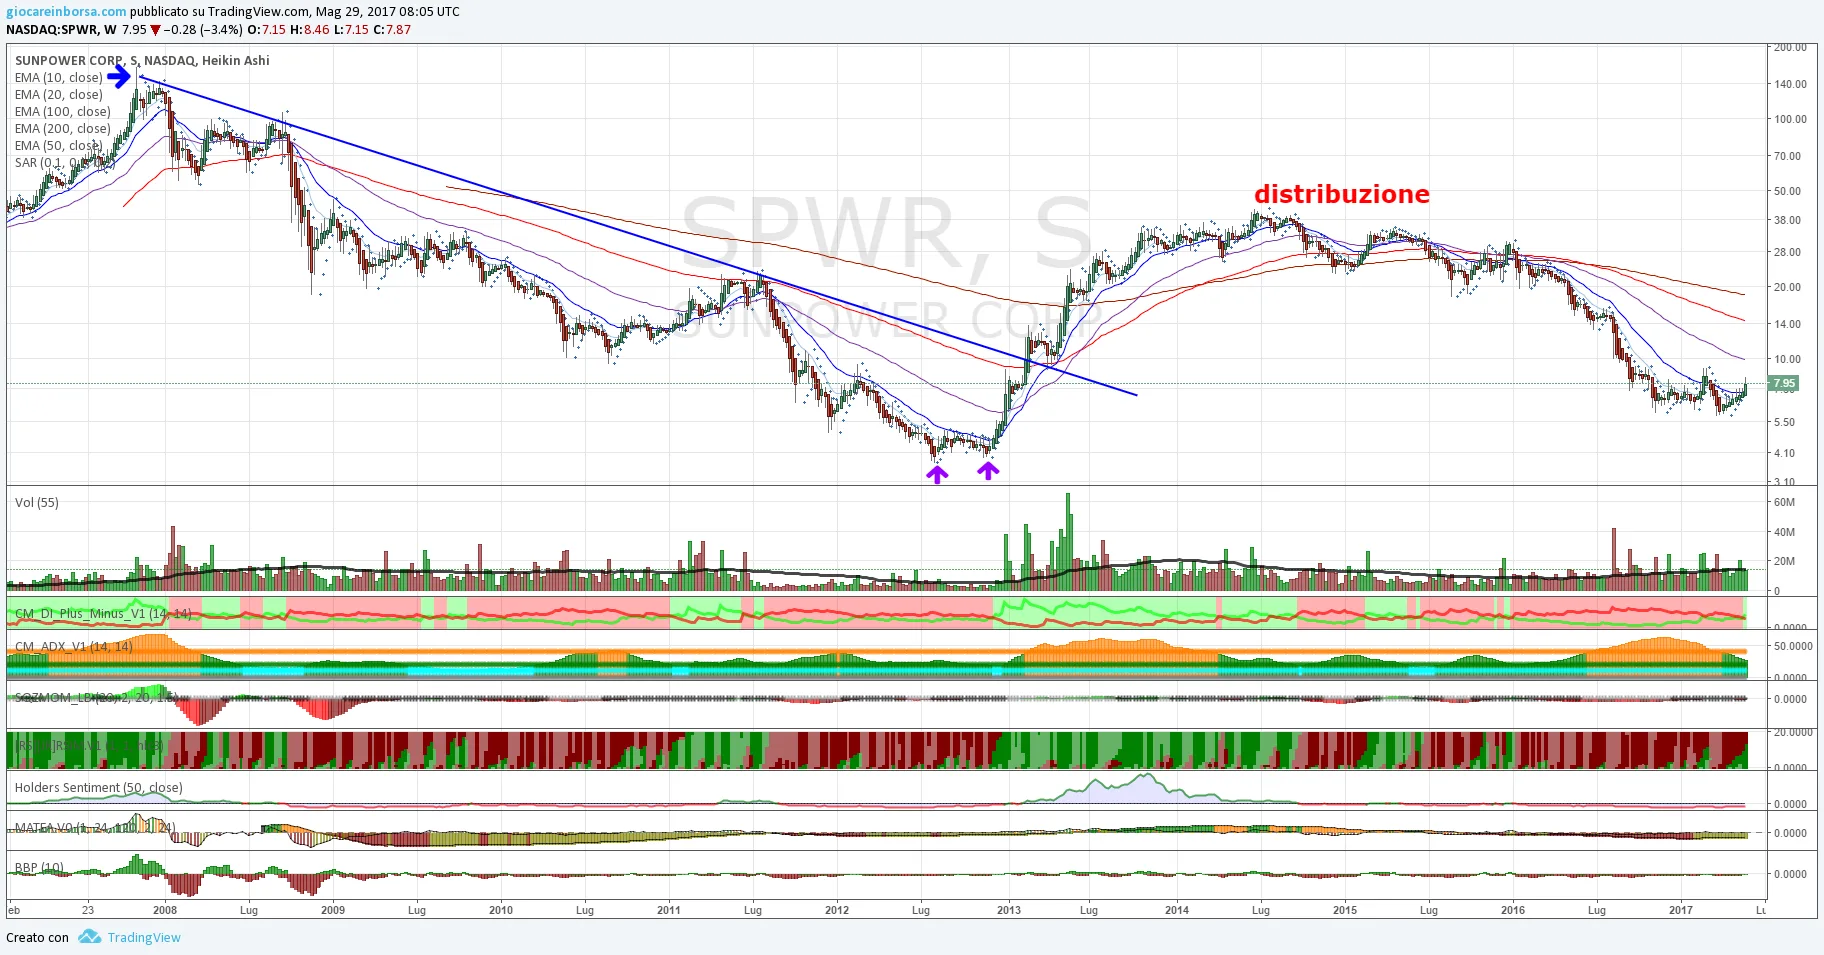Image resolution: width=1824 pixels, height=955 pixels.
Task: Click the low value L:7.15
Action: [x=351, y=30]
